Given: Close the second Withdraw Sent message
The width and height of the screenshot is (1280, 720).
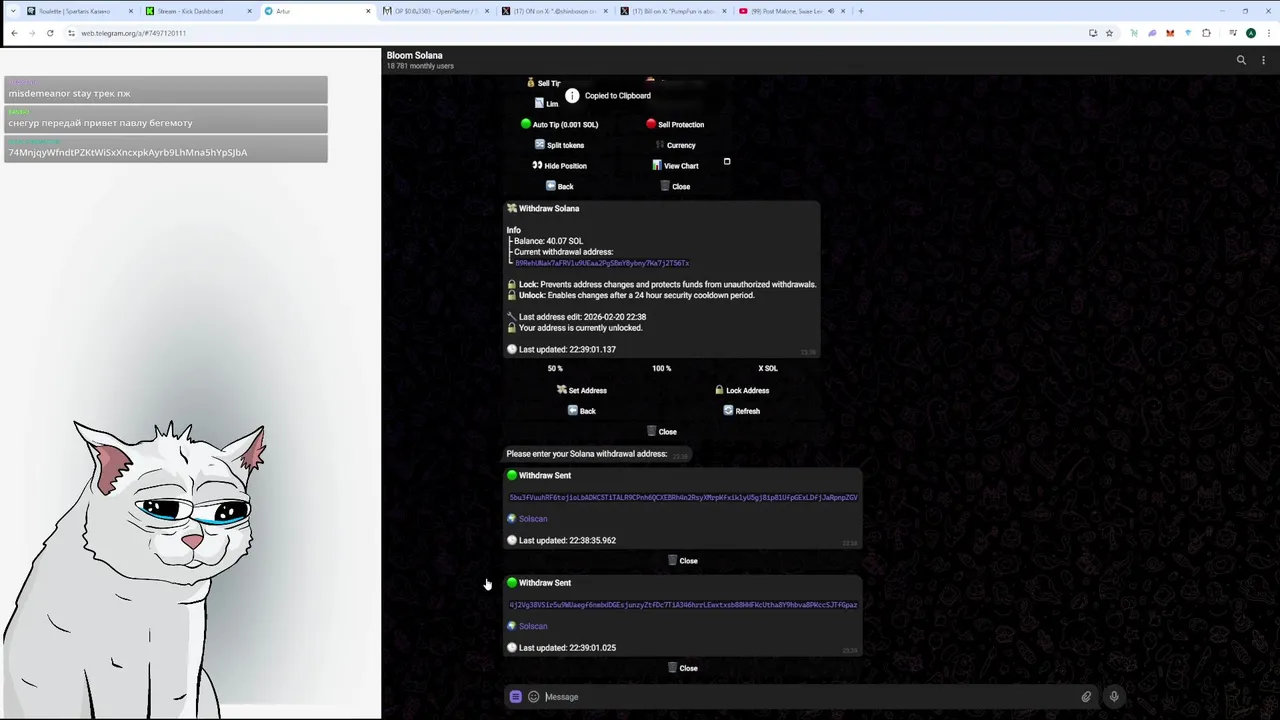Looking at the screenshot, I should [x=683, y=668].
